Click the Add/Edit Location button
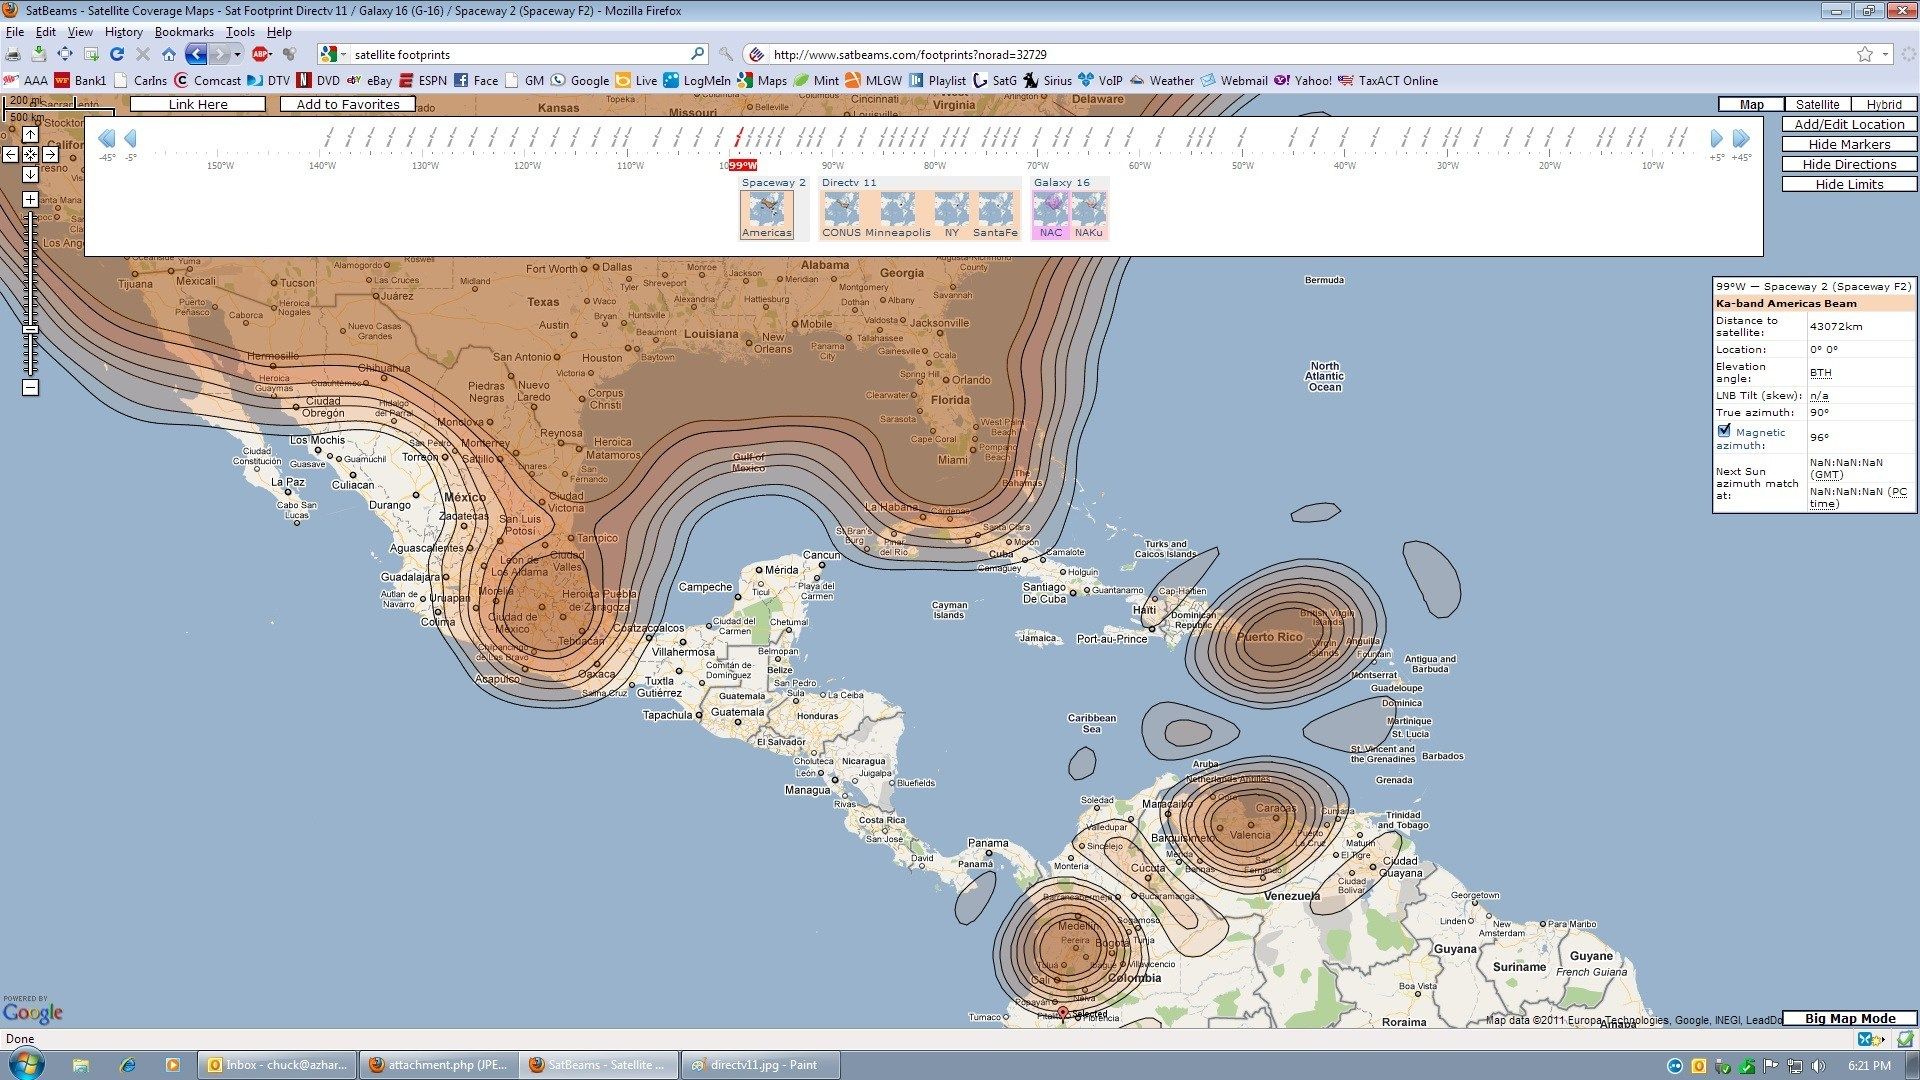The image size is (1920, 1080). pyautogui.click(x=1849, y=124)
